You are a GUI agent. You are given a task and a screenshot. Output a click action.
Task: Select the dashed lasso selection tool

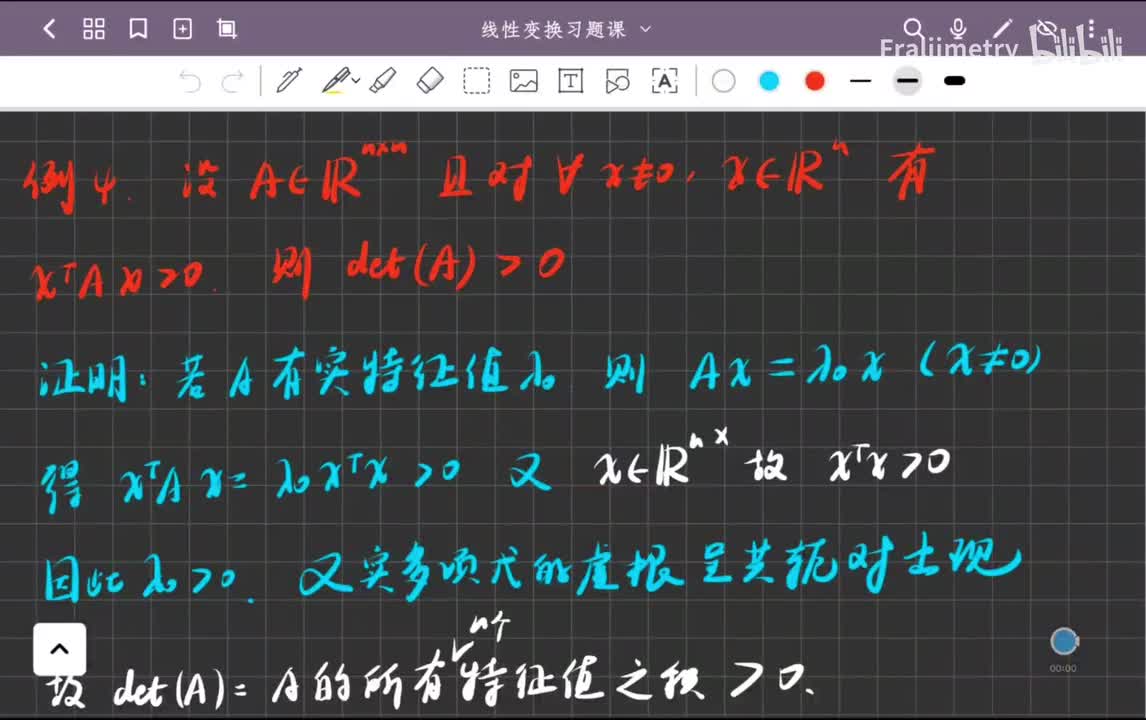coord(477,81)
